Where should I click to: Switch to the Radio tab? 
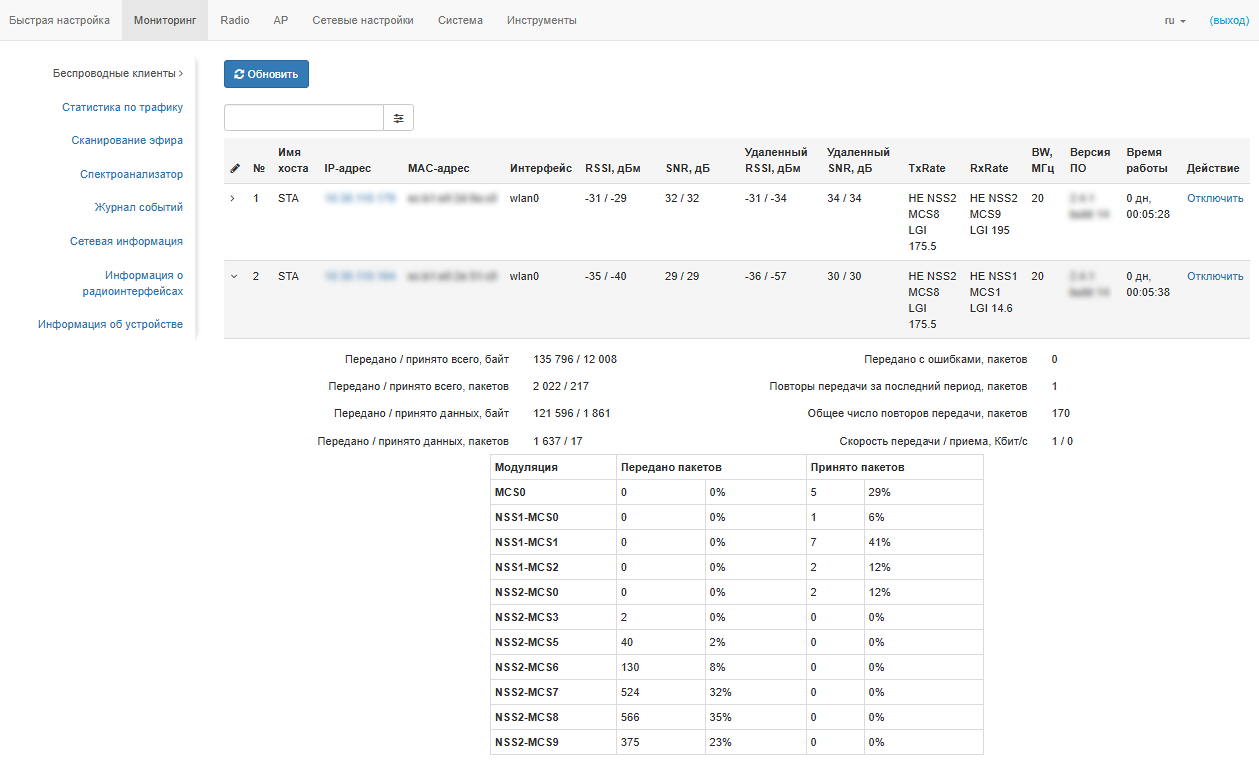(235, 20)
